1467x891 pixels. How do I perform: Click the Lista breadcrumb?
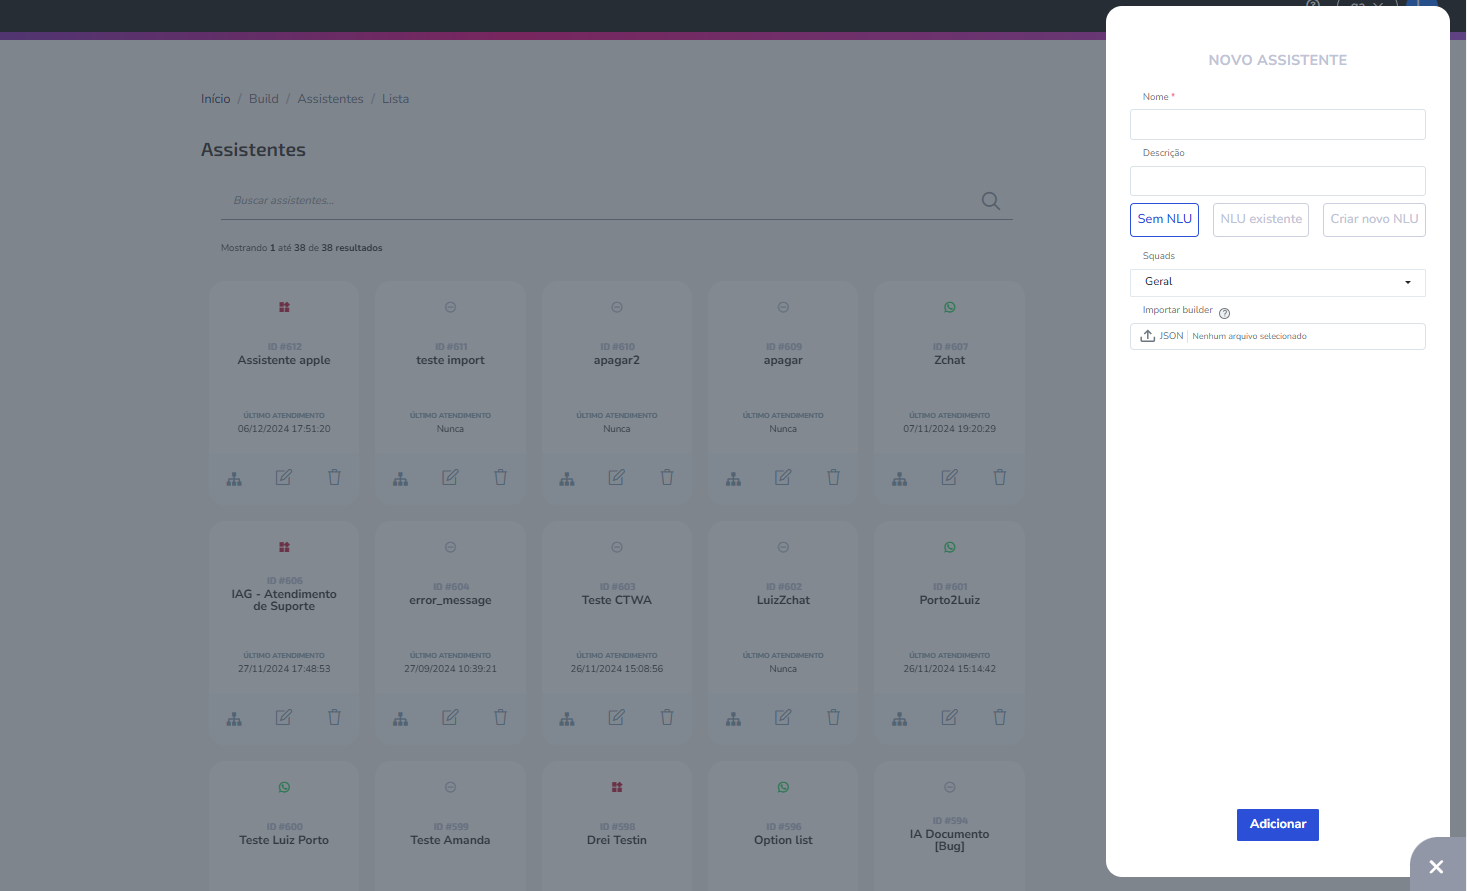coord(395,99)
